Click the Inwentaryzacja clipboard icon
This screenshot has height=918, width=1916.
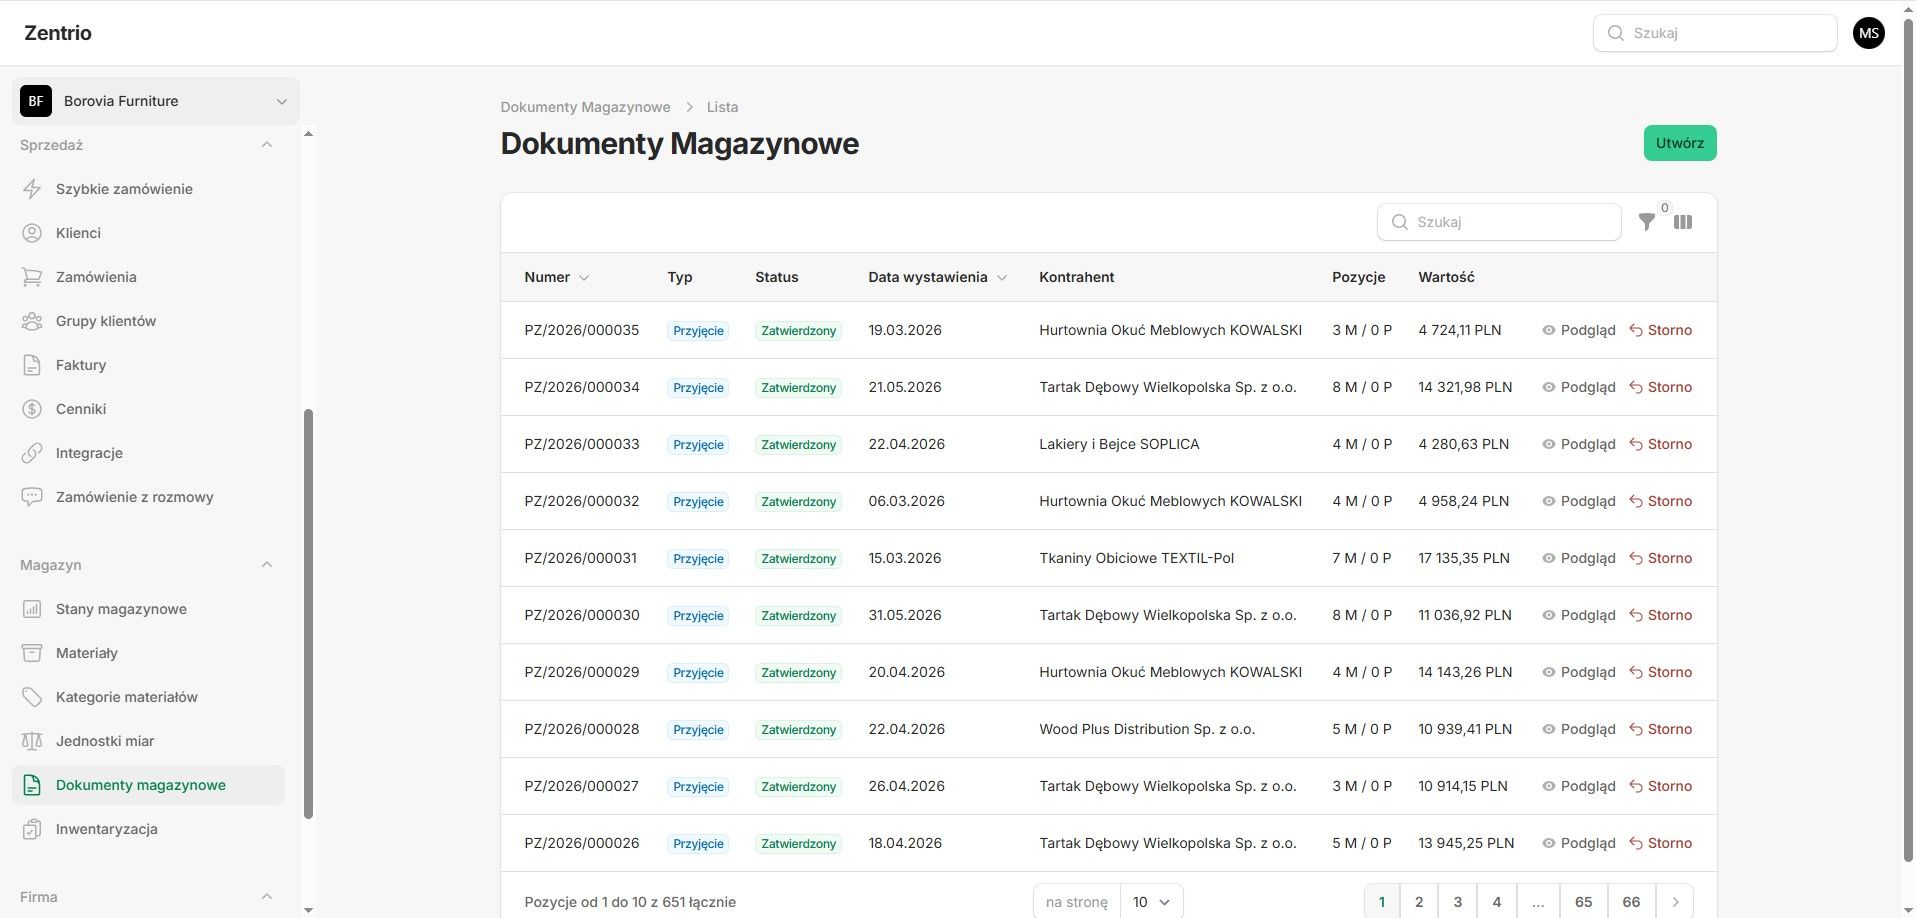click(x=32, y=829)
